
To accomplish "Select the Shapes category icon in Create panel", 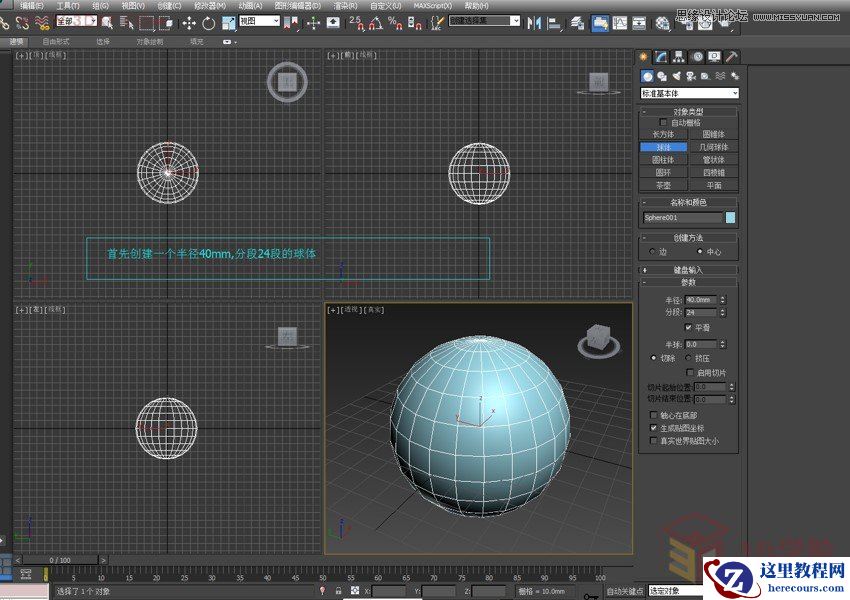I will coord(660,72).
